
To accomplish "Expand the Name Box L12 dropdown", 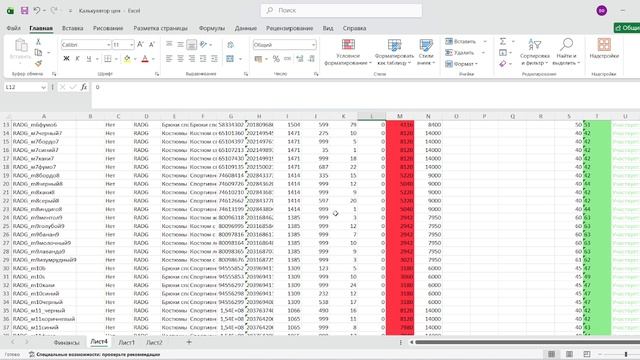I will (43, 87).
